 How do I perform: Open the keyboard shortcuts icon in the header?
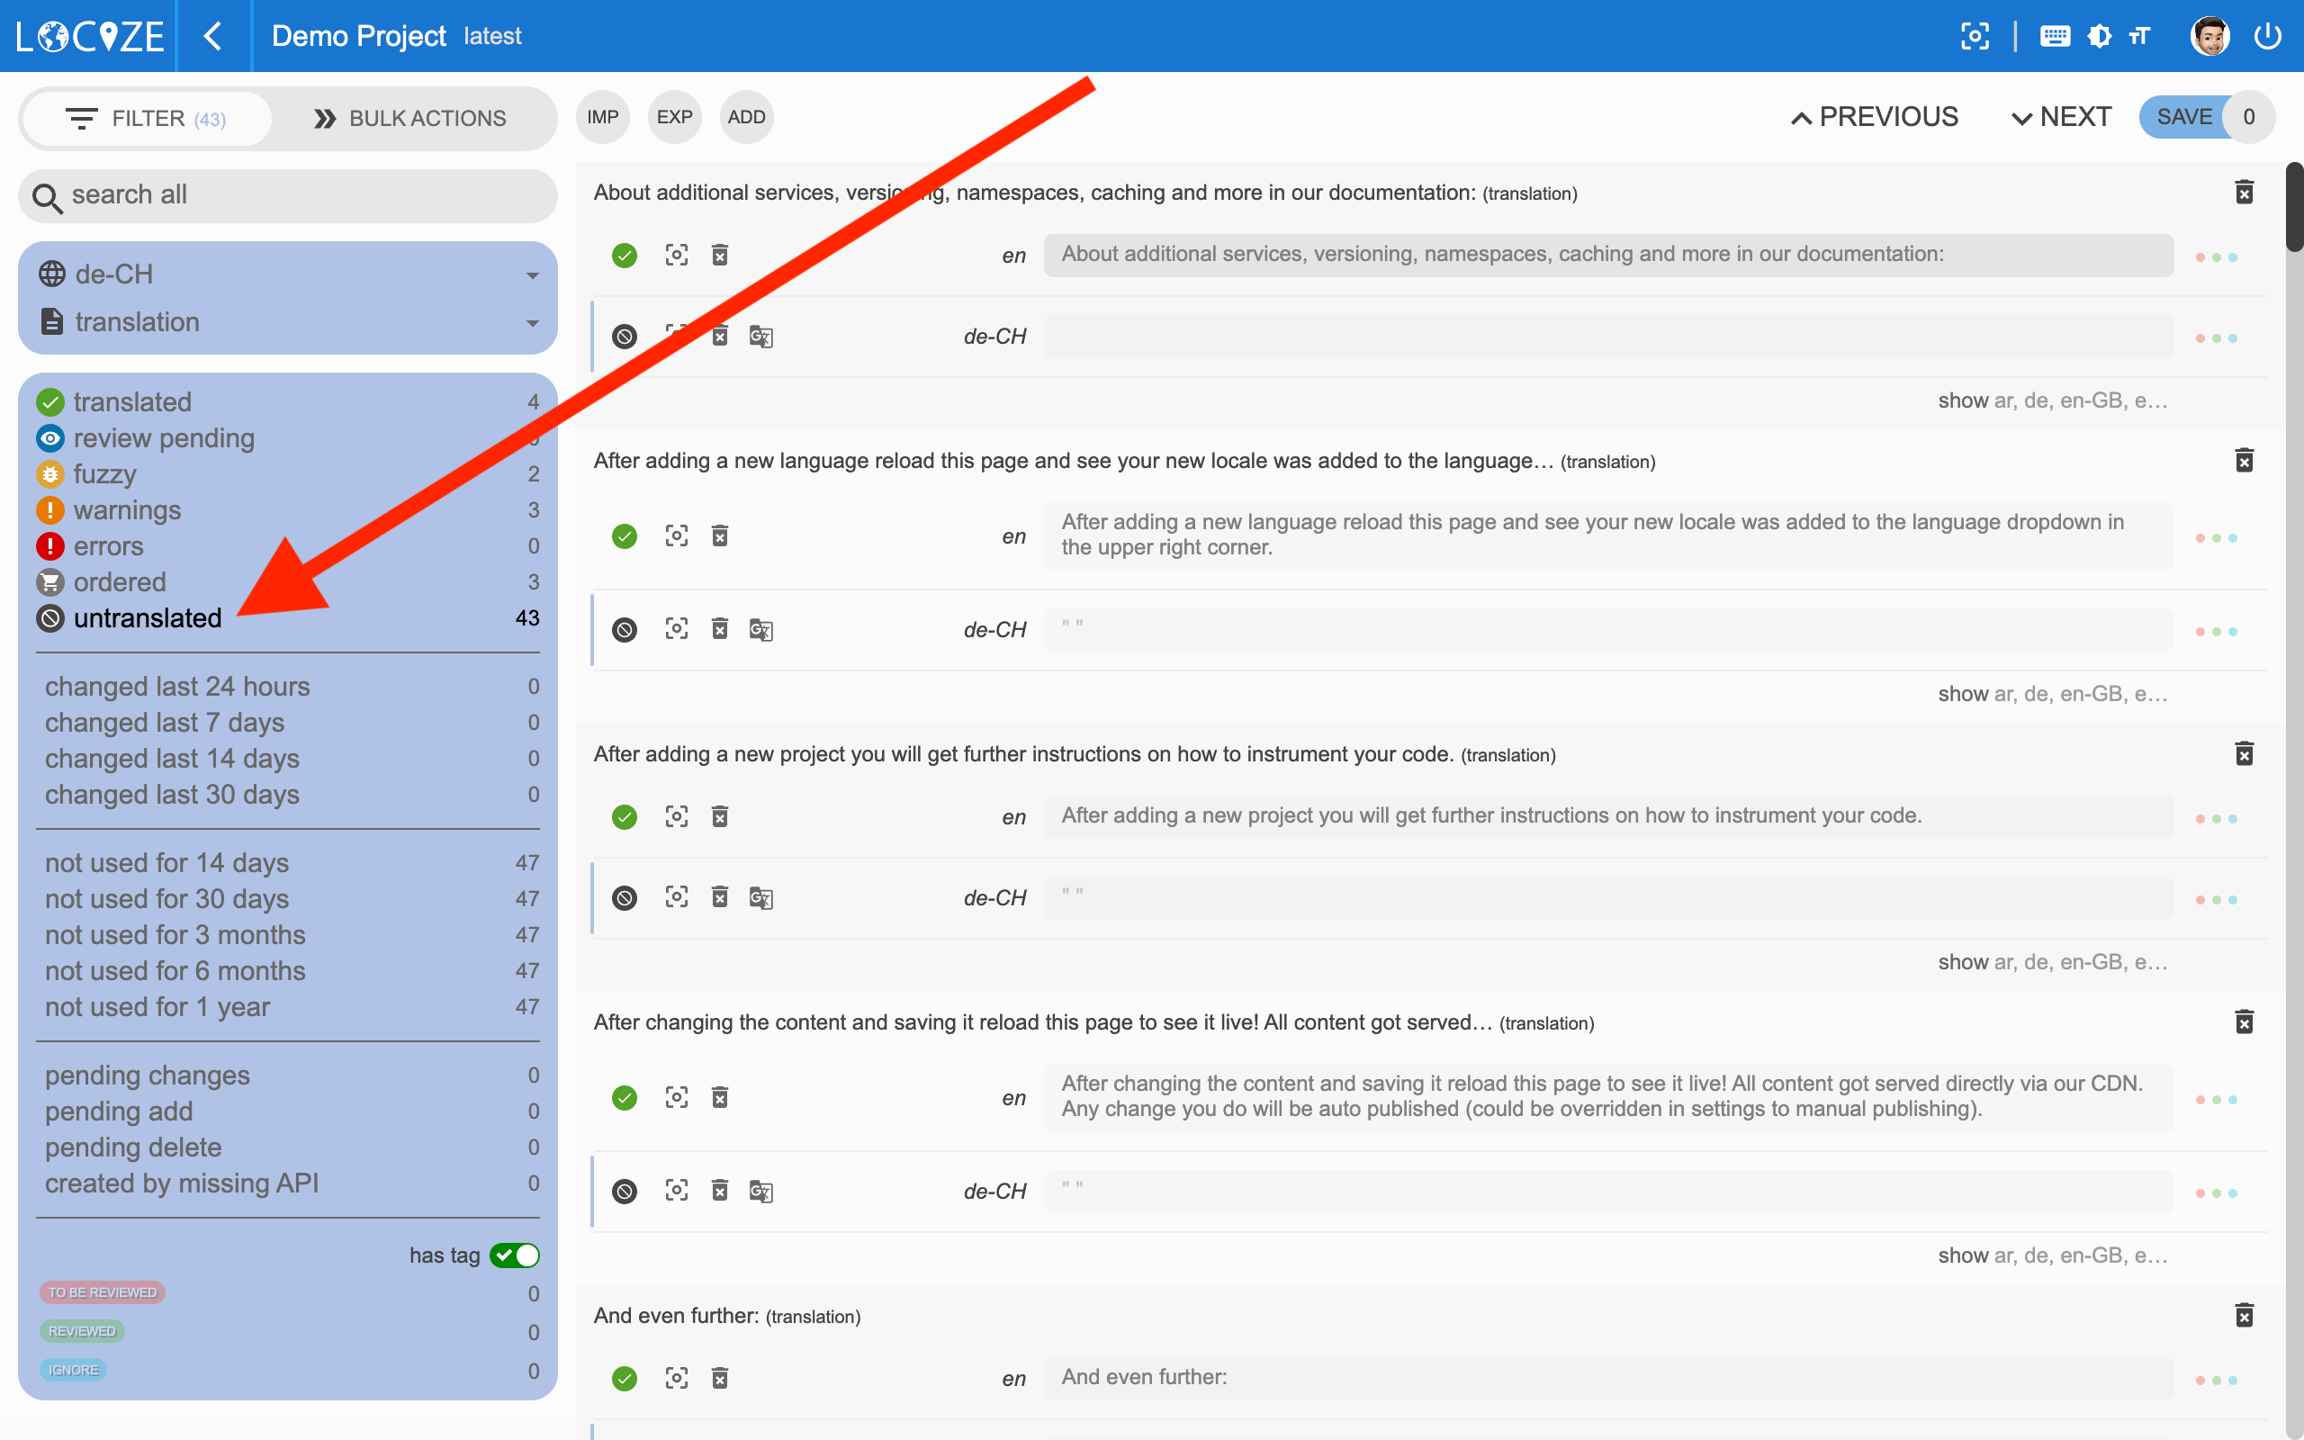pyautogui.click(x=2055, y=36)
